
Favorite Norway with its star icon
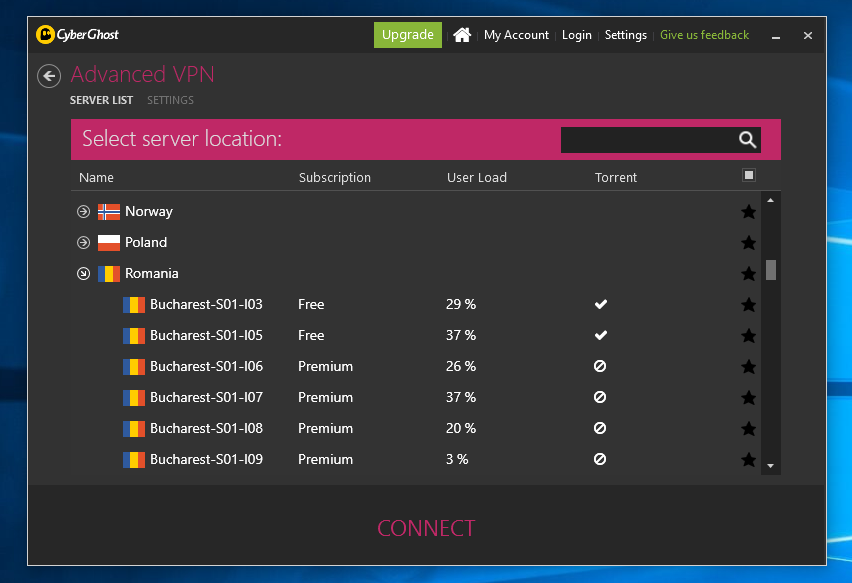coord(748,211)
